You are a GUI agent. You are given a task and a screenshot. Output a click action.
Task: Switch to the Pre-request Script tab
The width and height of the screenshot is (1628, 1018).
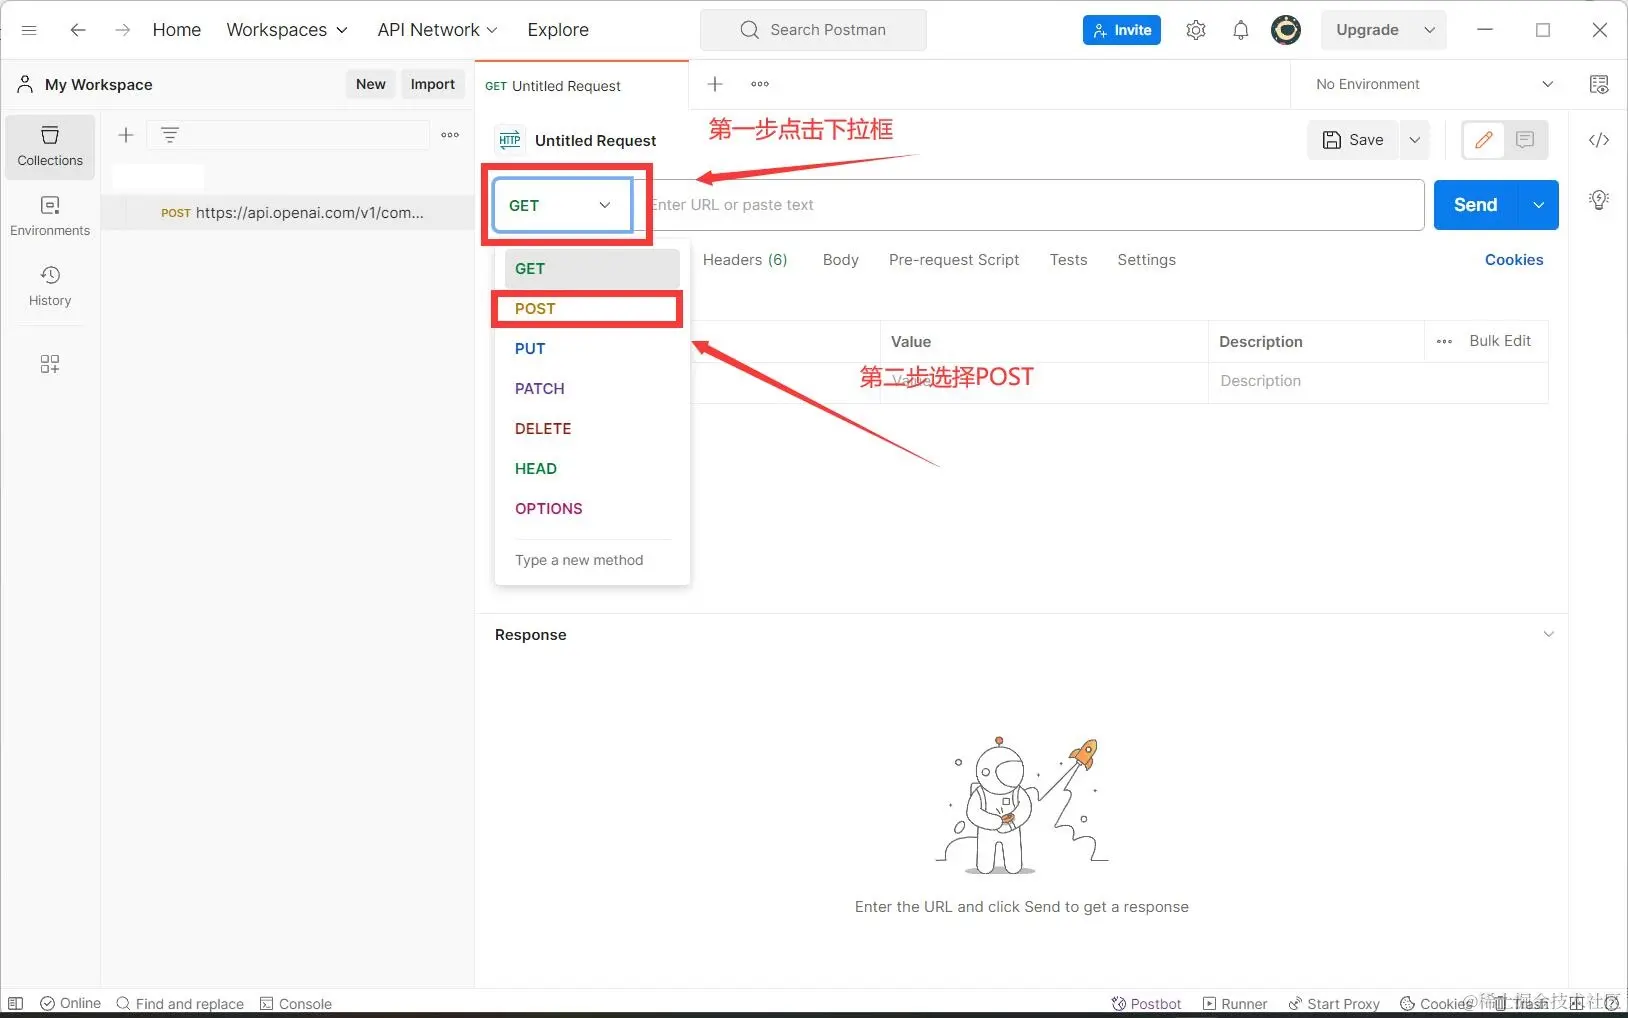point(953,260)
